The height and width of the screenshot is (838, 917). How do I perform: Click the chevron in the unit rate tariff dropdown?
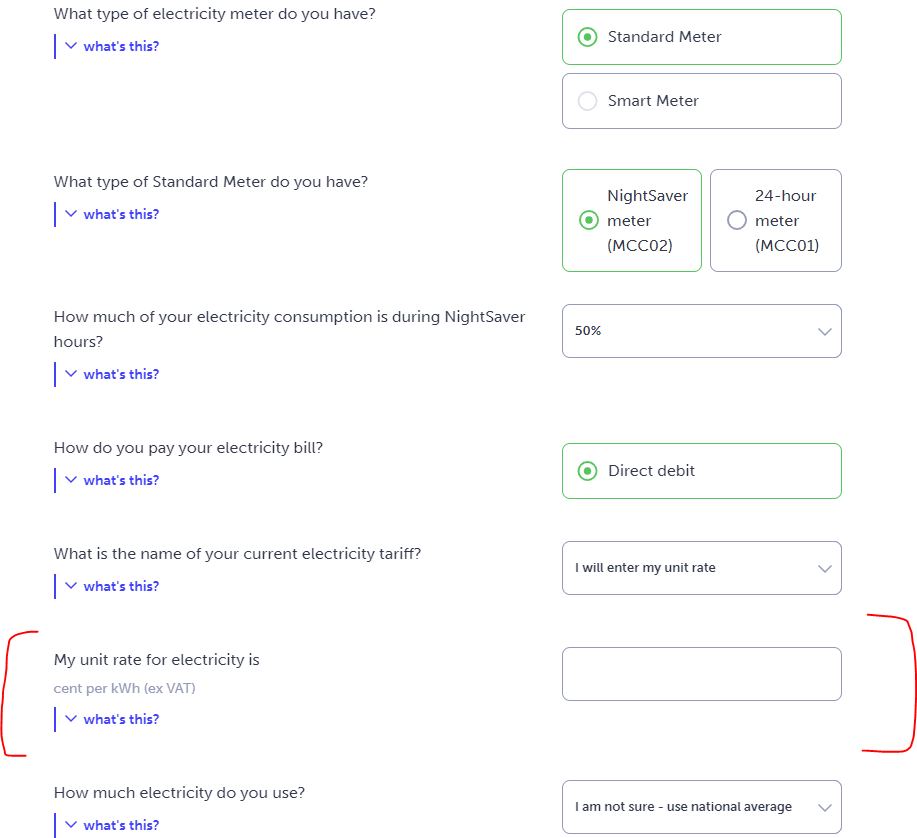[824, 568]
